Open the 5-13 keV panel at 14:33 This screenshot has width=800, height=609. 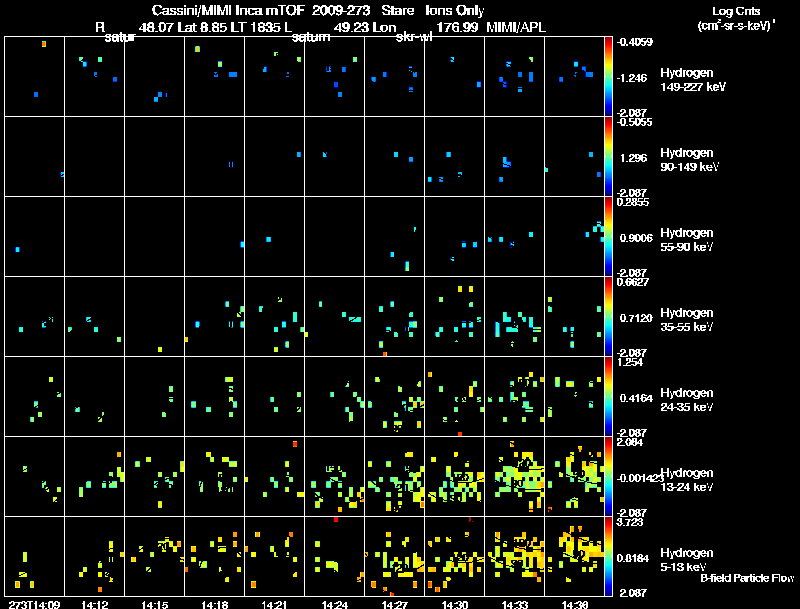click(x=514, y=556)
